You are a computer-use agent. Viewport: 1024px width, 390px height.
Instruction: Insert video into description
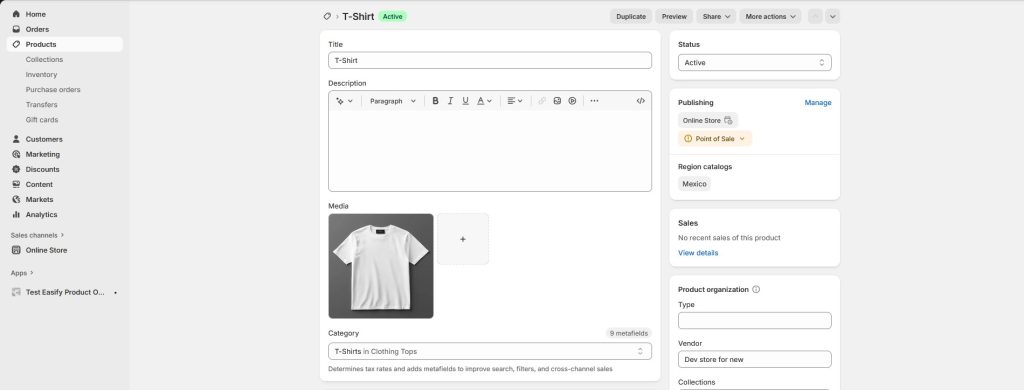pos(572,101)
